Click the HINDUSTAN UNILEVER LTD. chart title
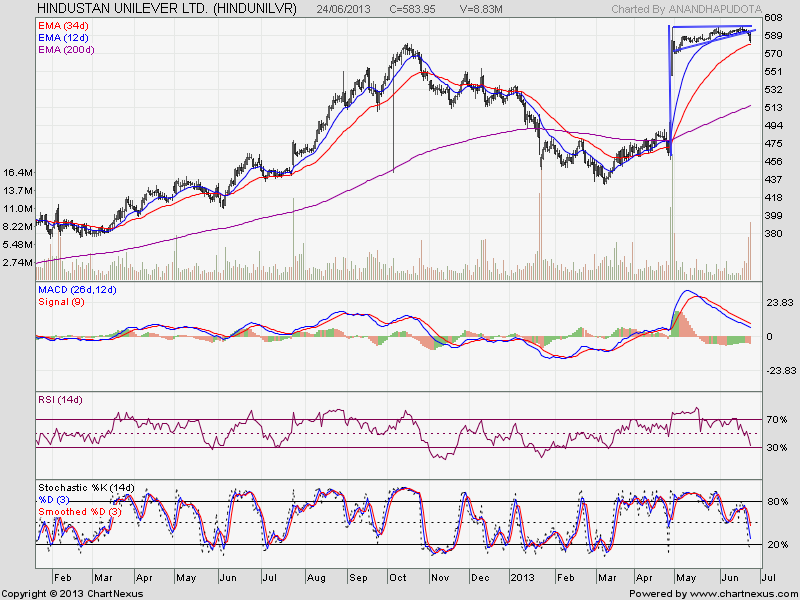 [x=166, y=9]
